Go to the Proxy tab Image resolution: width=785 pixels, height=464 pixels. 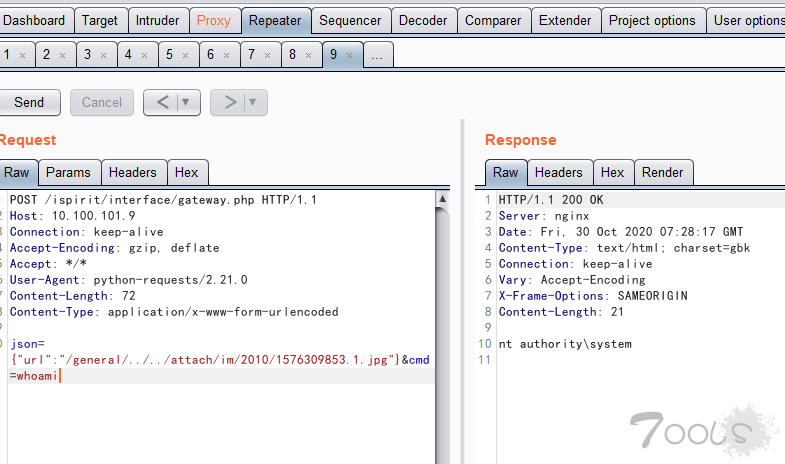pos(214,21)
